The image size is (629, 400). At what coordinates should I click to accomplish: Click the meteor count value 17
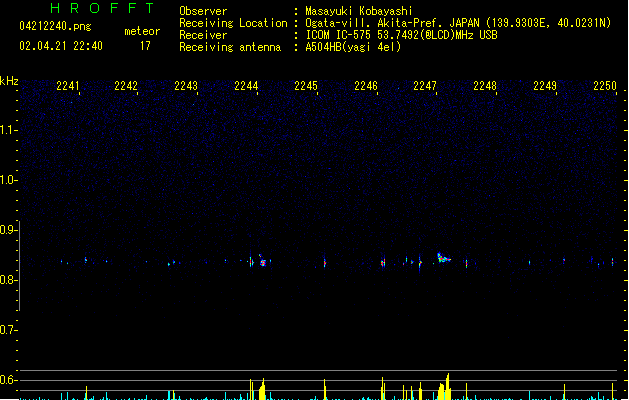(145, 46)
